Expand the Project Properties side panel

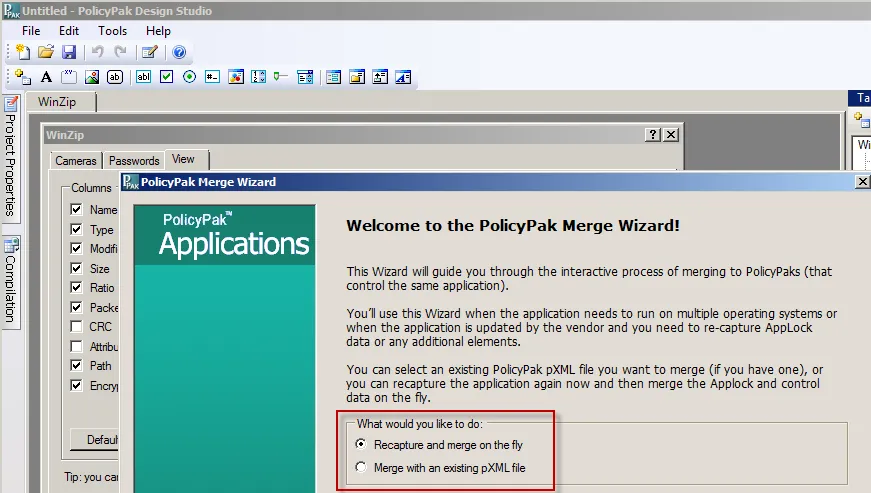pos(11,158)
